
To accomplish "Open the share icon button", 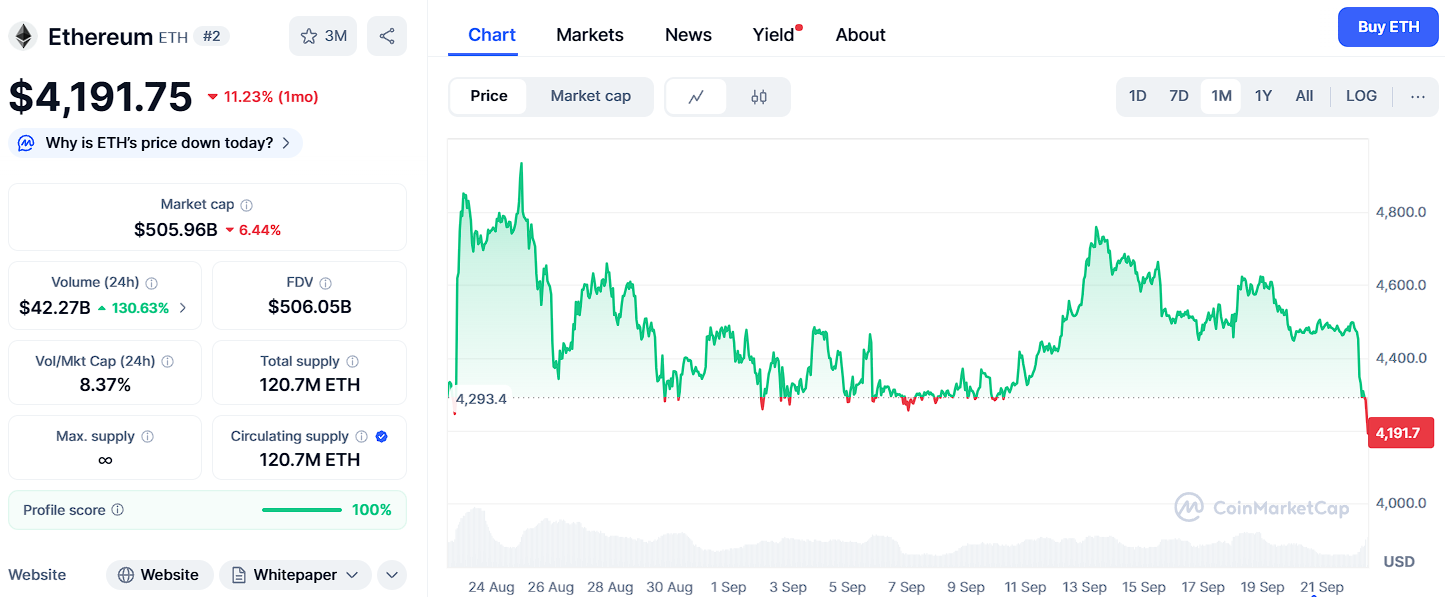I will coord(387,37).
